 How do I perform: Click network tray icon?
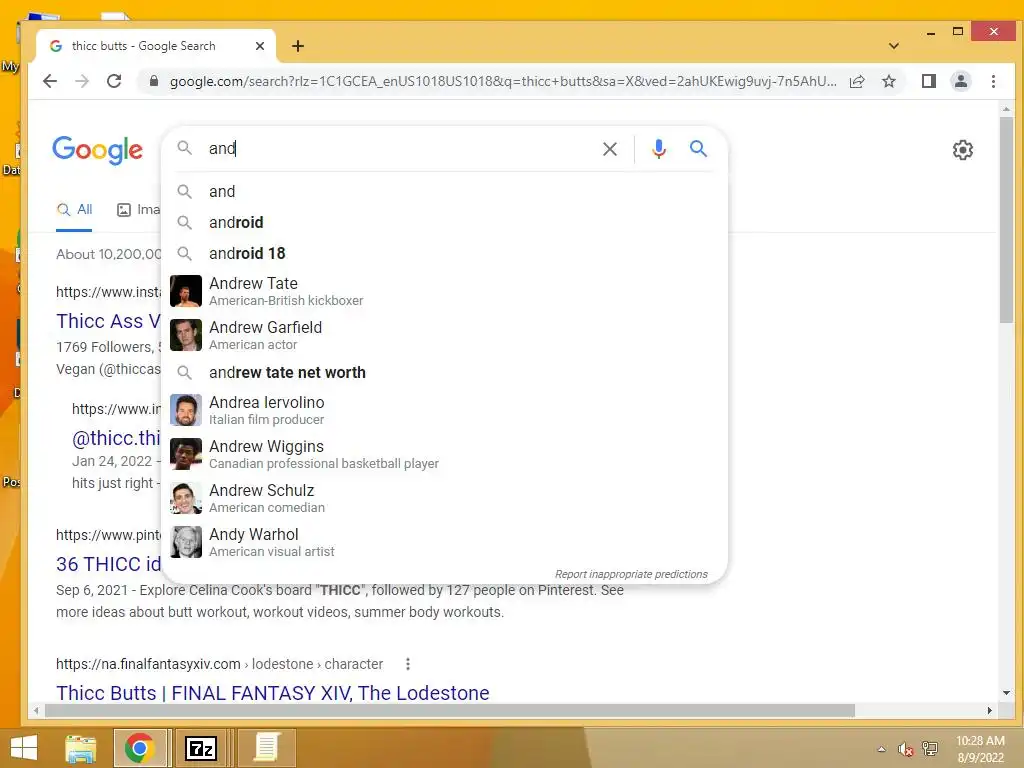pos(930,749)
